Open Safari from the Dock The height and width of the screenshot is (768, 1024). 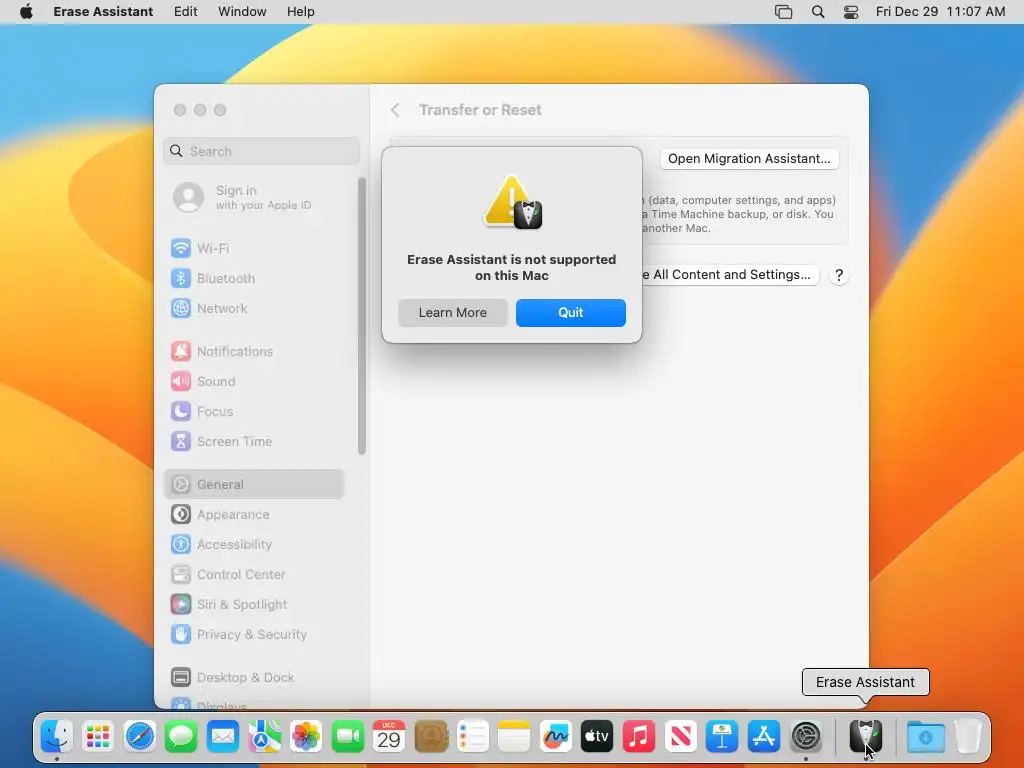tap(140, 737)
